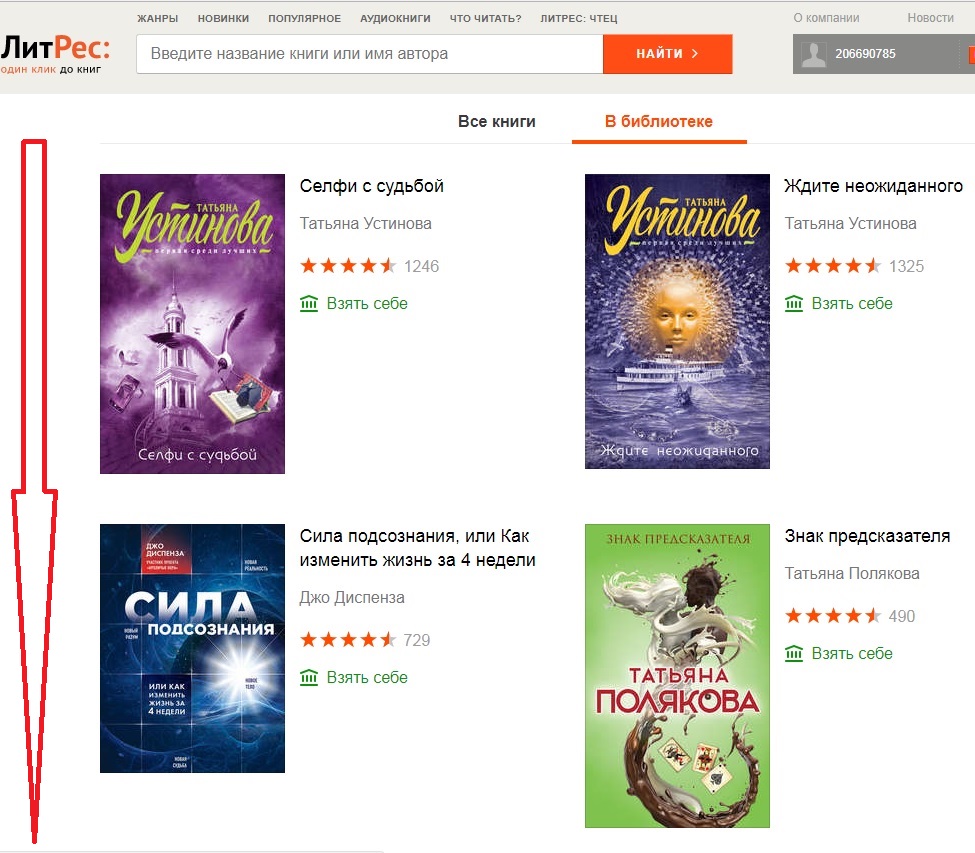This screenshot has width=975, height=853.
Task: Open the Селфи с судьбой cover thumbnail
Action: coord(193,324)
